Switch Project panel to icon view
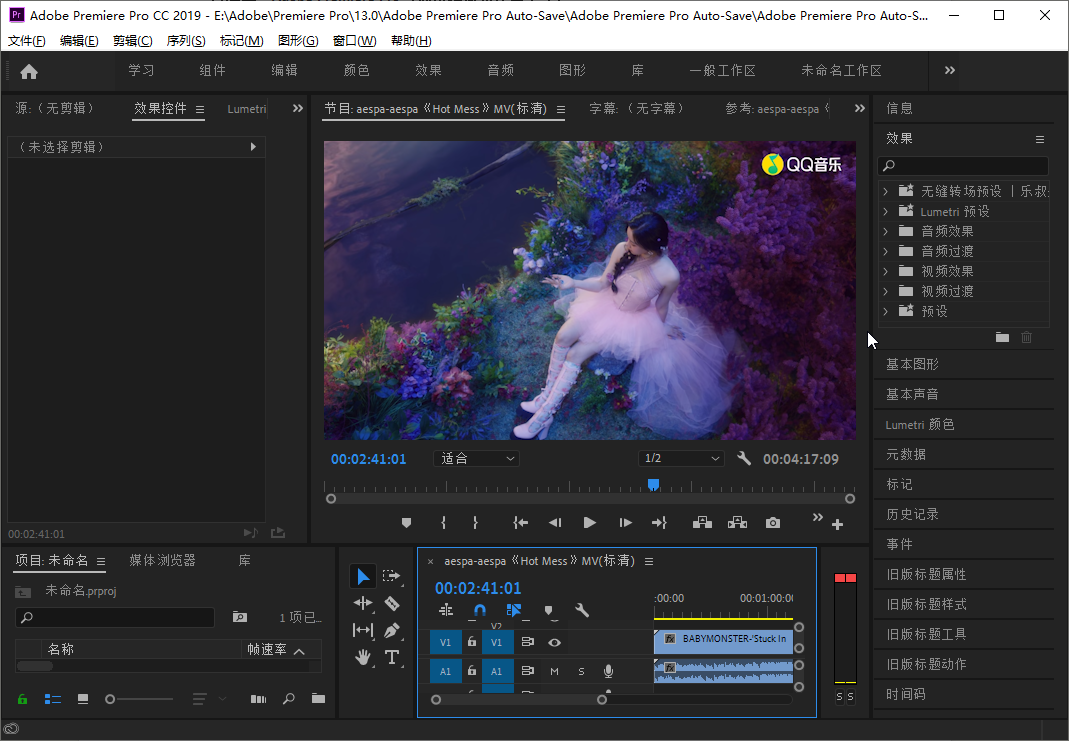This screenshot has height=741, width=1069. 82,699
